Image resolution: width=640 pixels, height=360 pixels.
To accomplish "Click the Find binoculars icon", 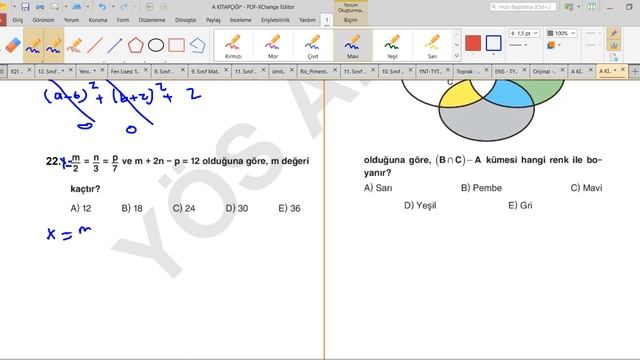I will tap(76, 7).
